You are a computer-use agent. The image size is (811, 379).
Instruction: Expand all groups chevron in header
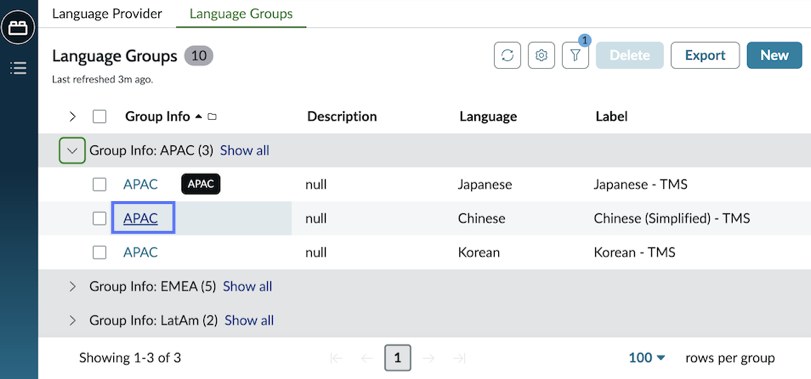72,117
